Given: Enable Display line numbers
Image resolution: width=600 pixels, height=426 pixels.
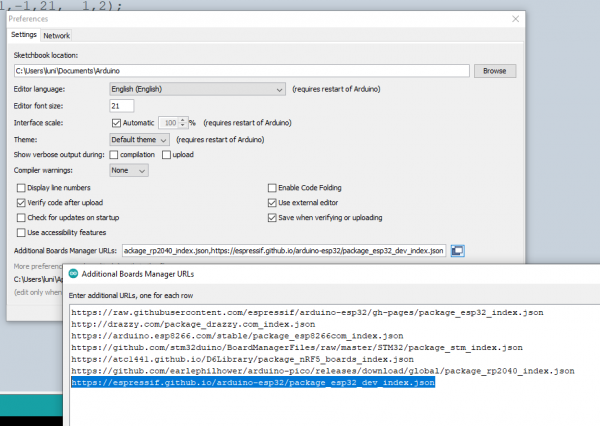Looking at the screenshot, I should coord(22,188).
